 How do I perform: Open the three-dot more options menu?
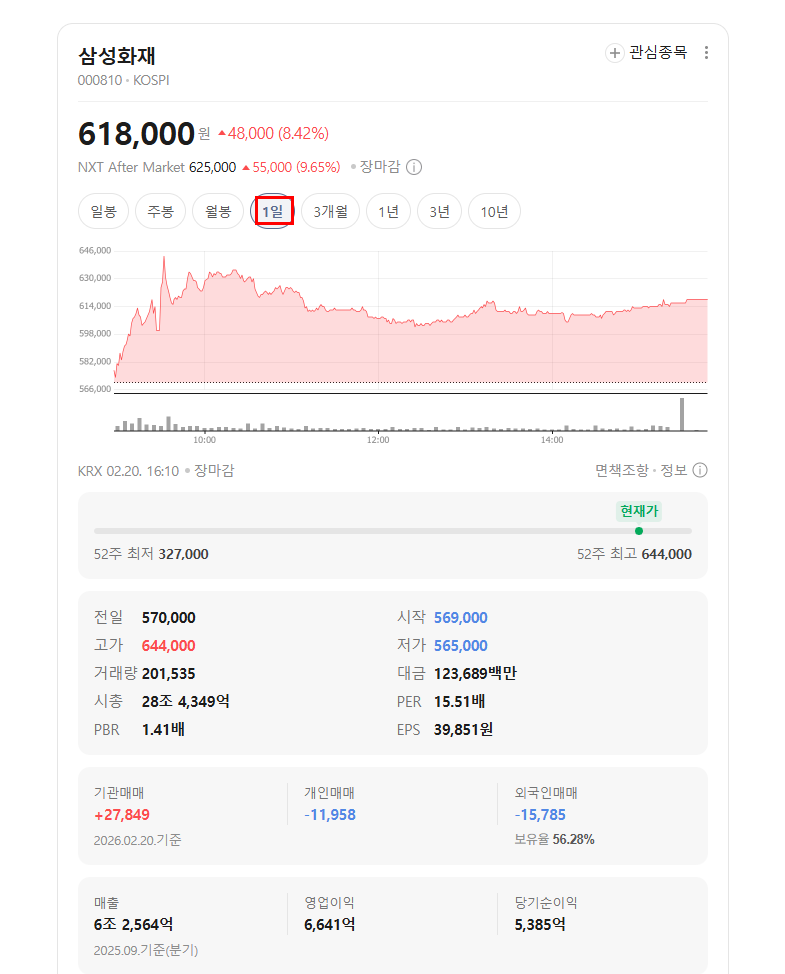(706, 53)
